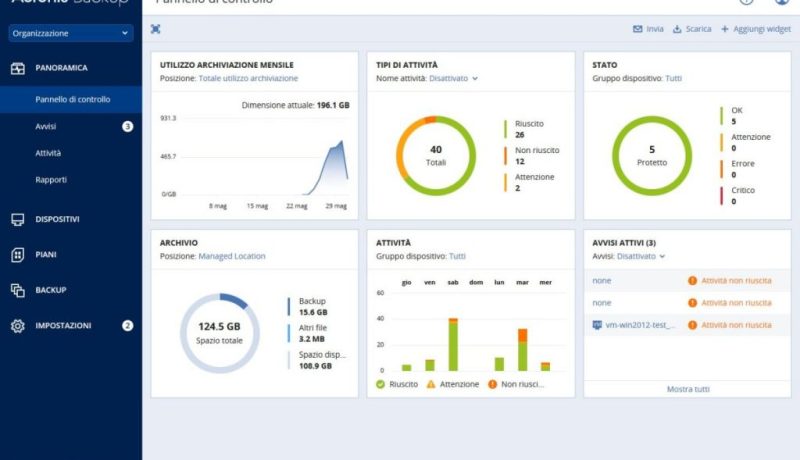Click the 40 Totali donut chart
This screenshot has height=460, width=800.
tap(436, 156)
